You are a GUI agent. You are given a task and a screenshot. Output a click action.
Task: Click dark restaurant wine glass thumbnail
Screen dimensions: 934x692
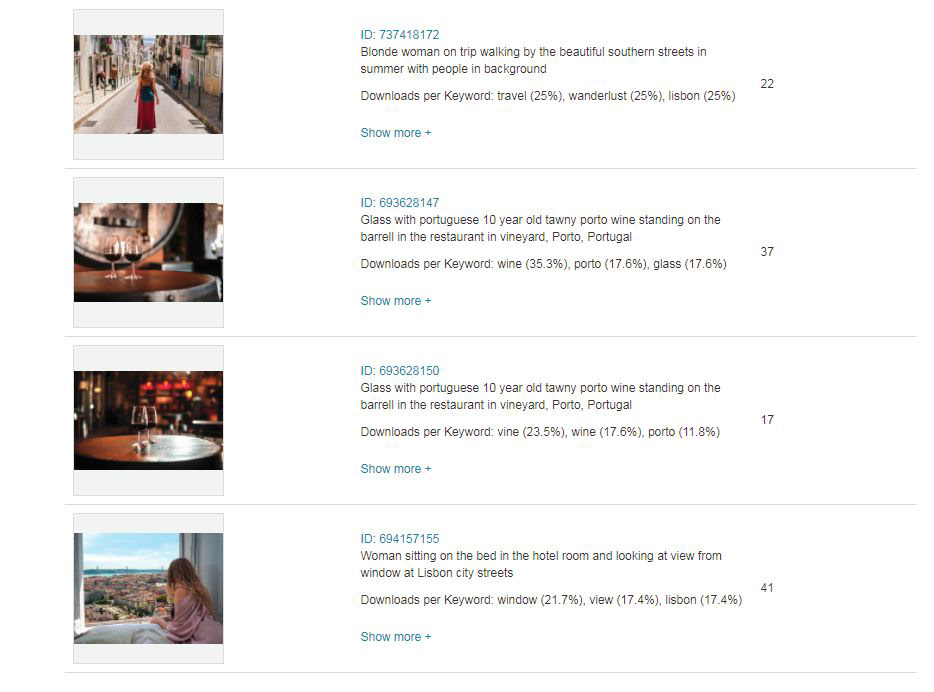[148, 420]
